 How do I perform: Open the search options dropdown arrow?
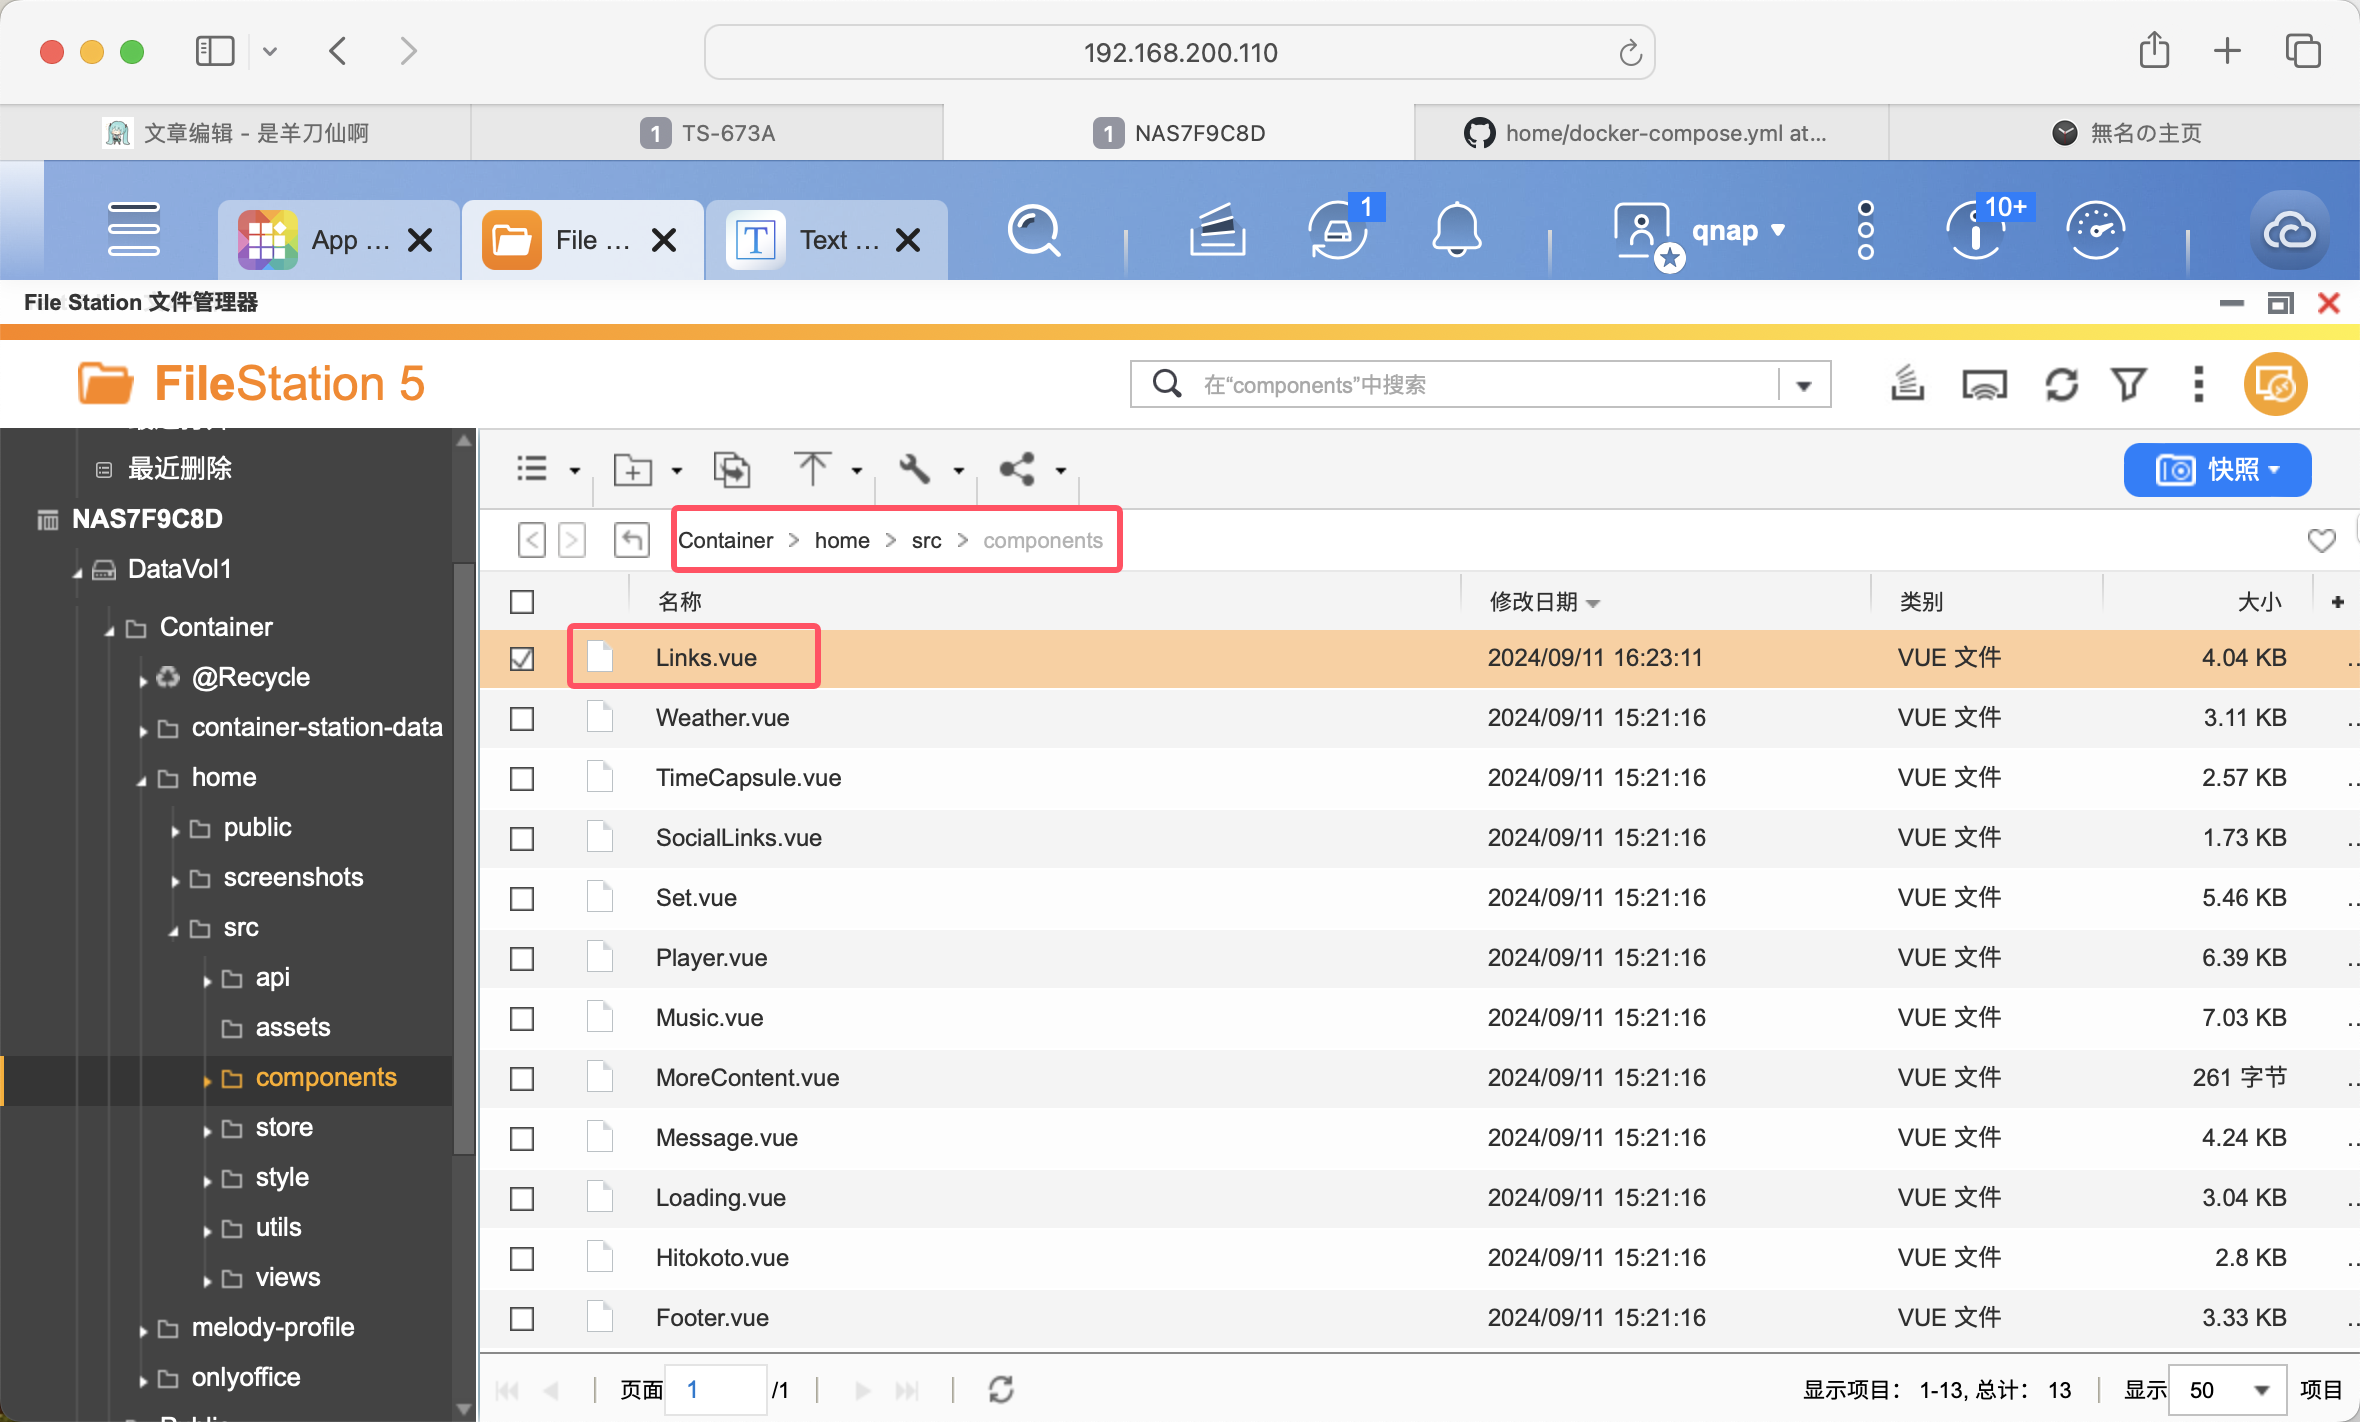click(x=1804, y=385)
